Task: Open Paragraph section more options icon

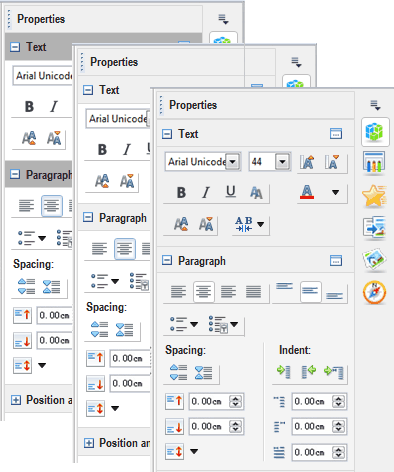Action: [336, 261]
